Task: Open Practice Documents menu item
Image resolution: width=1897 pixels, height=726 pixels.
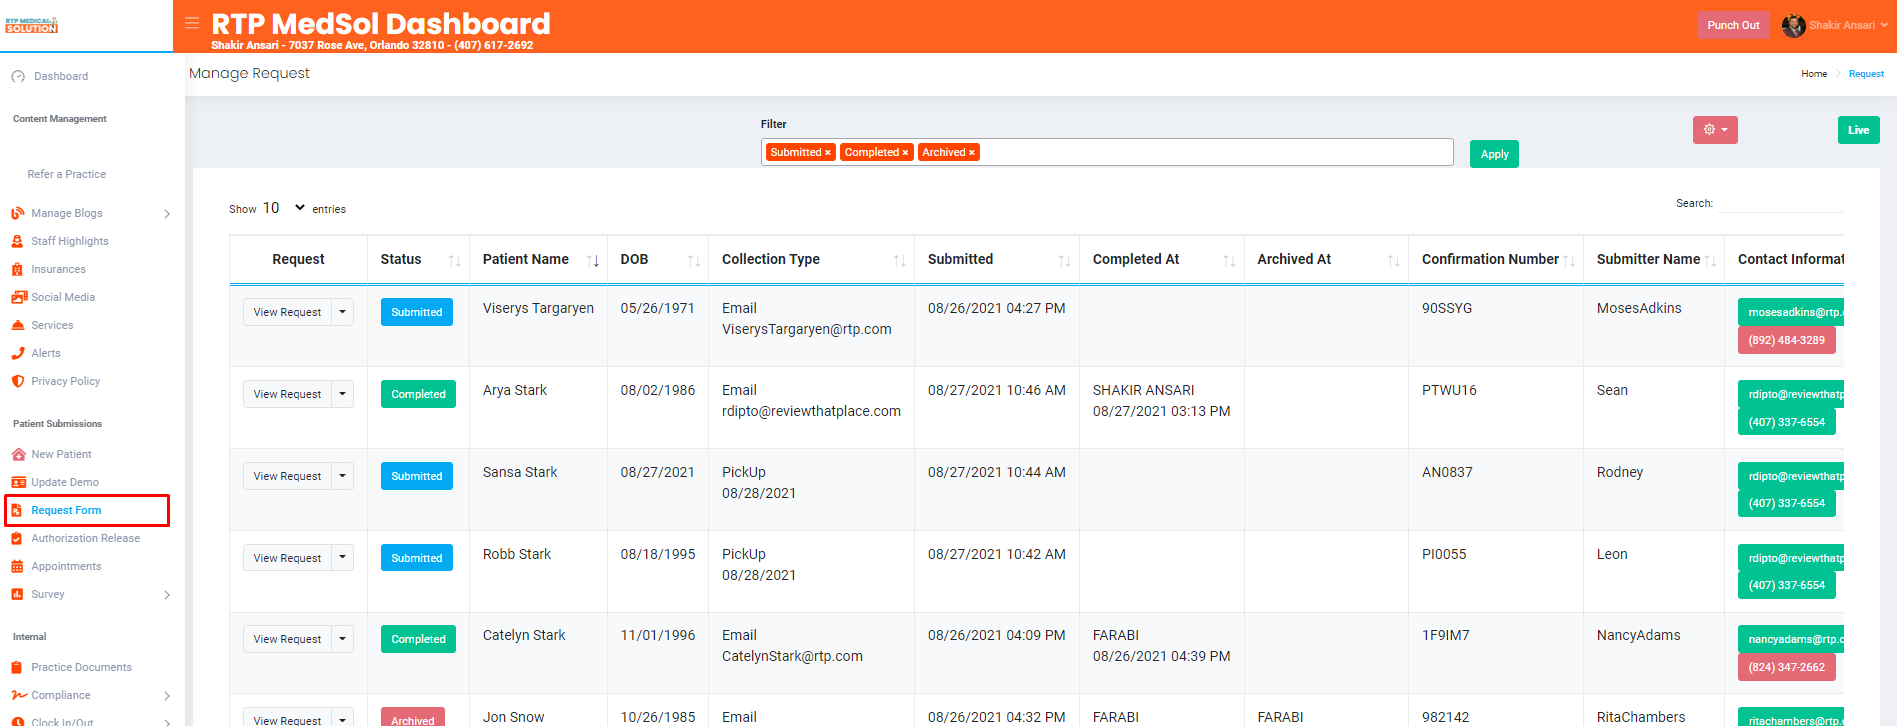Action: (81, 667)
